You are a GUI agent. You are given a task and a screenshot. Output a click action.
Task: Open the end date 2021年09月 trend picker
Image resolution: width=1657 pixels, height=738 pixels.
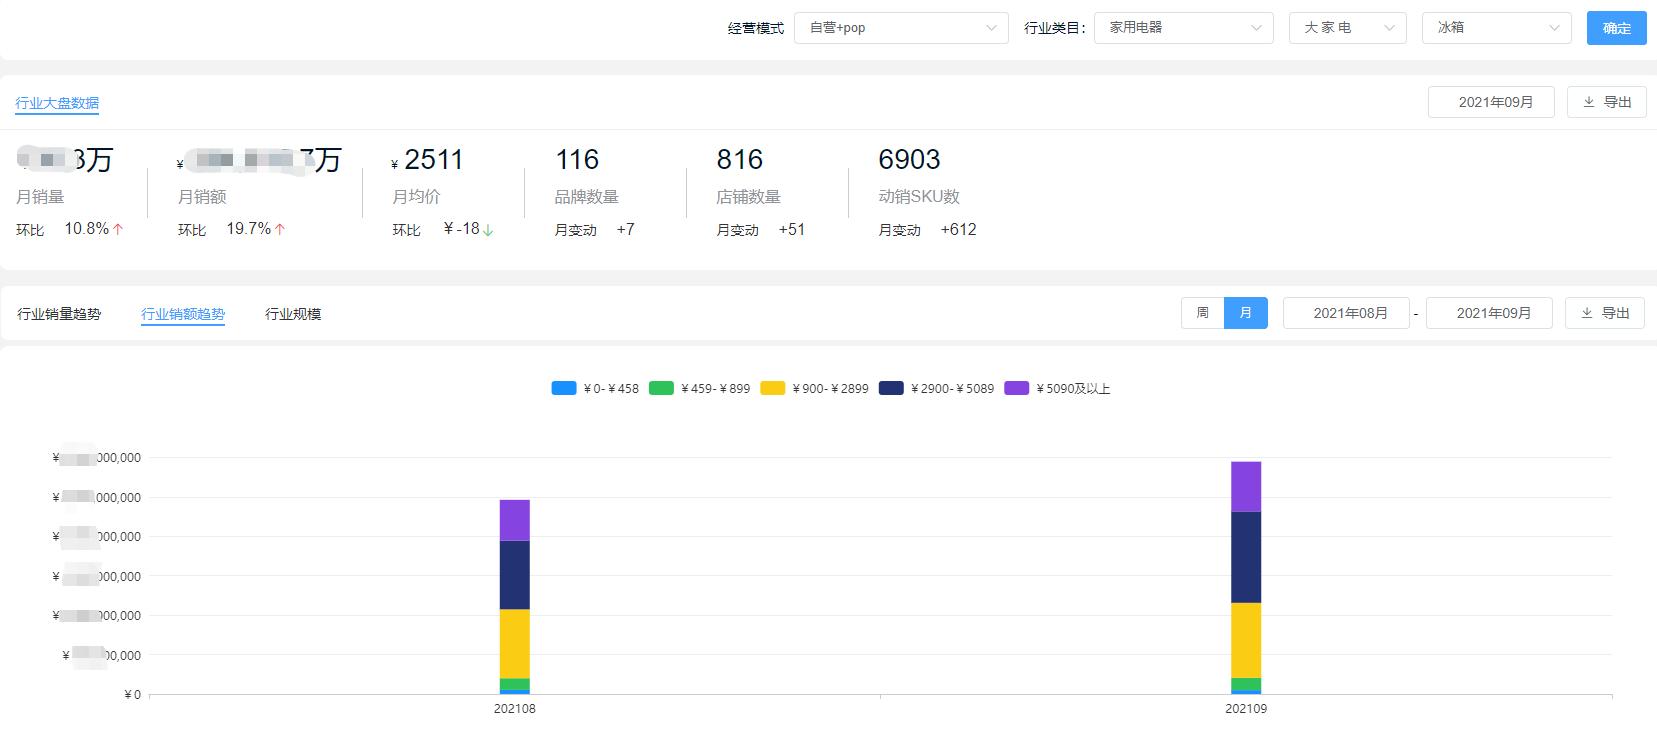[1489, 313]
